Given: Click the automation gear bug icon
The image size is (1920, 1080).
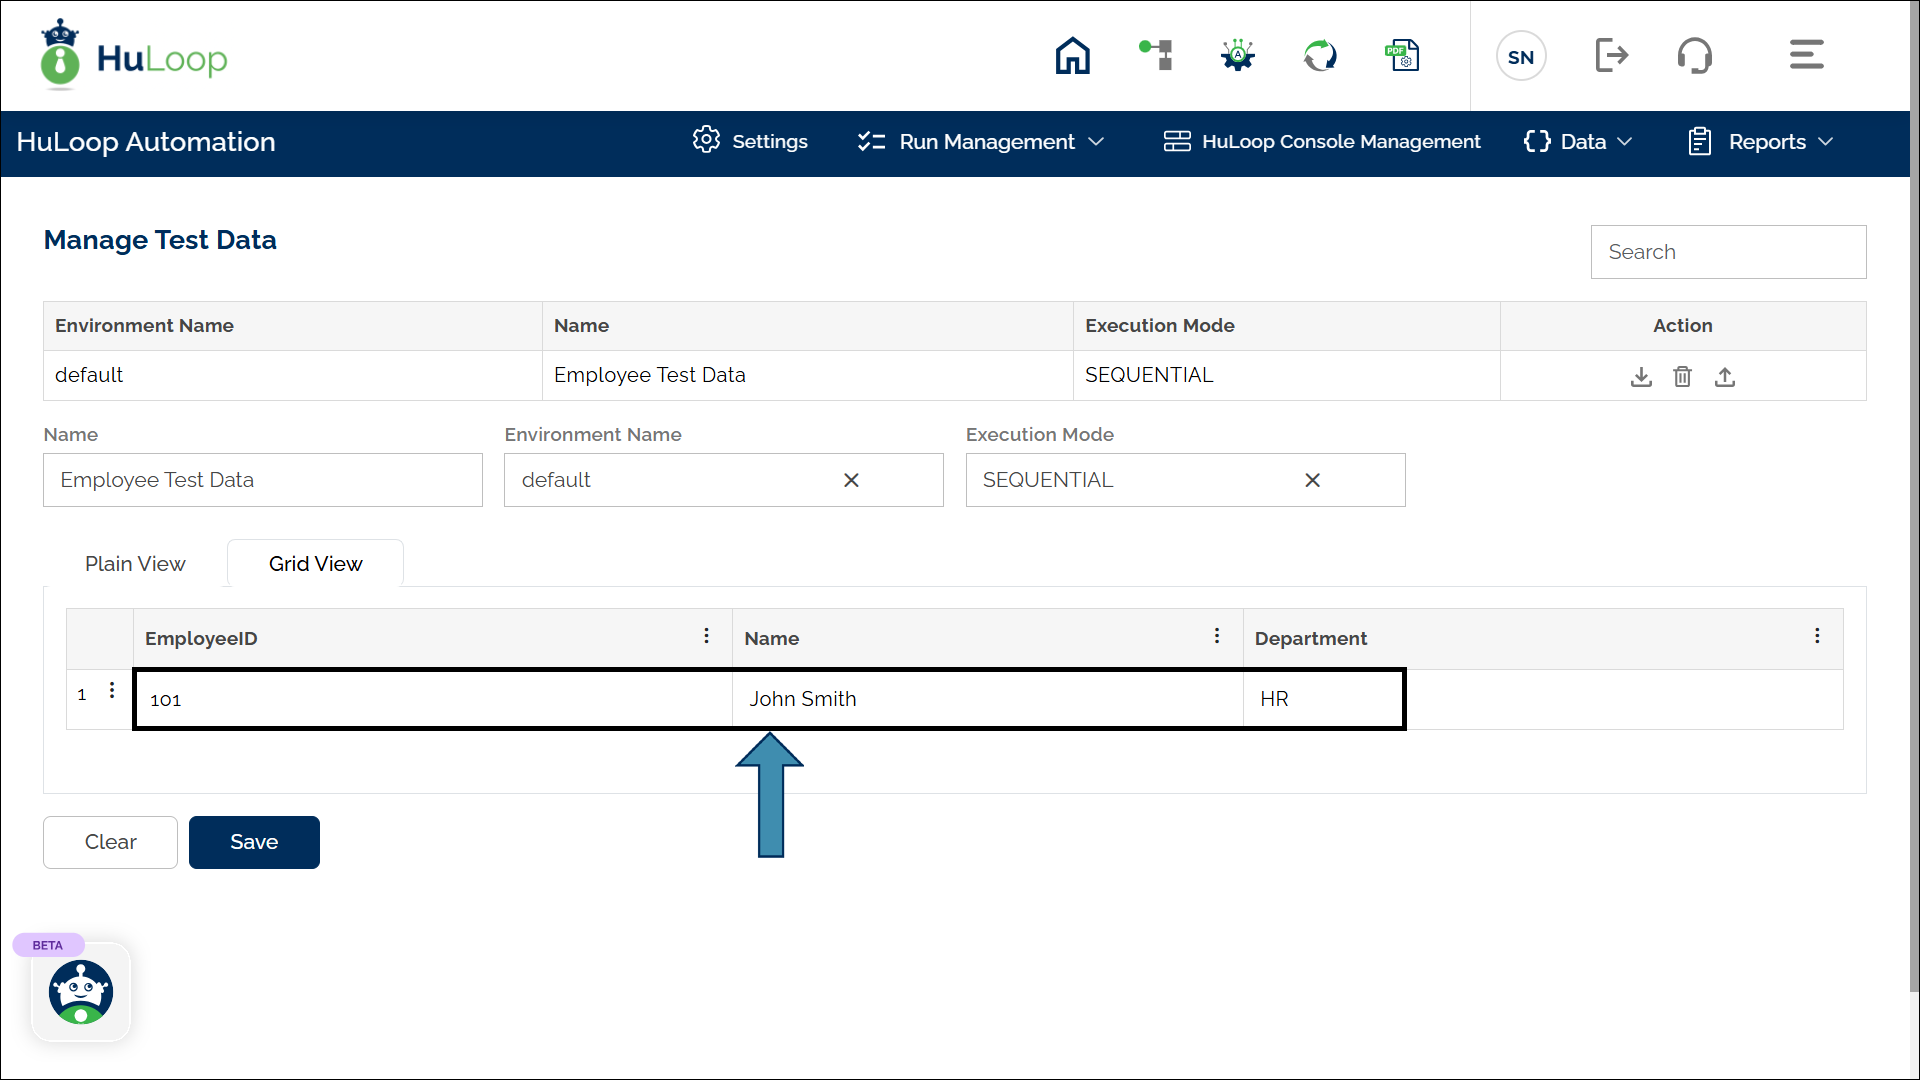Looking at the screenshot, I should pos(1238,56).
